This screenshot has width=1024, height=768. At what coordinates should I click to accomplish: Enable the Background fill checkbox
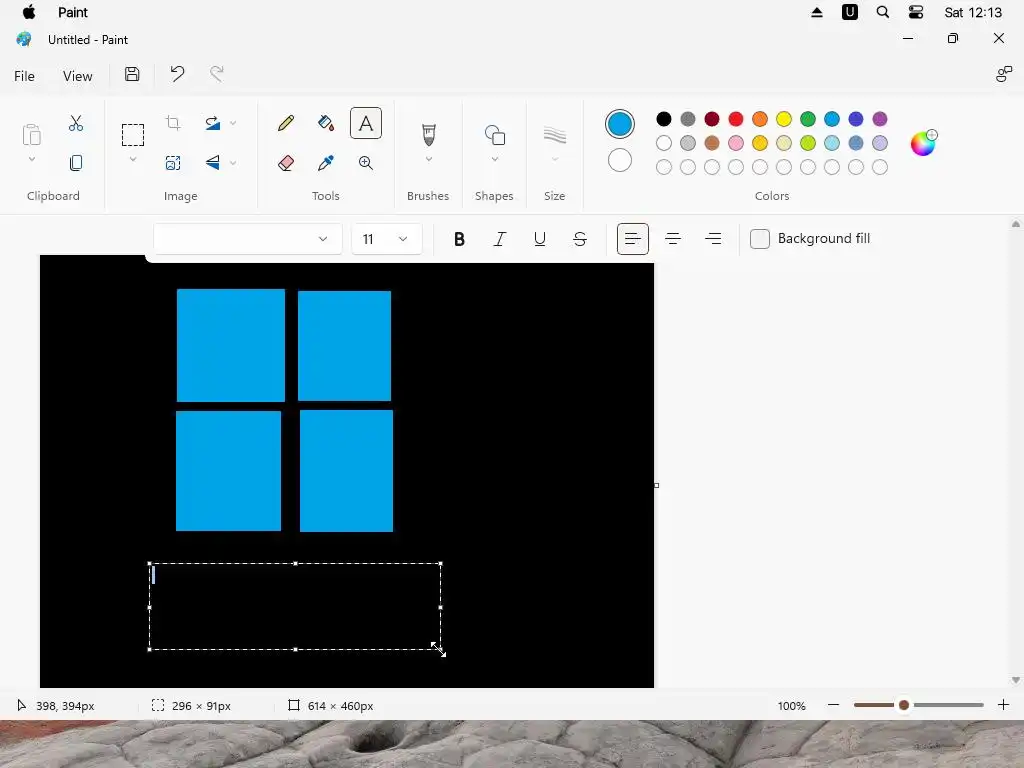760,239
